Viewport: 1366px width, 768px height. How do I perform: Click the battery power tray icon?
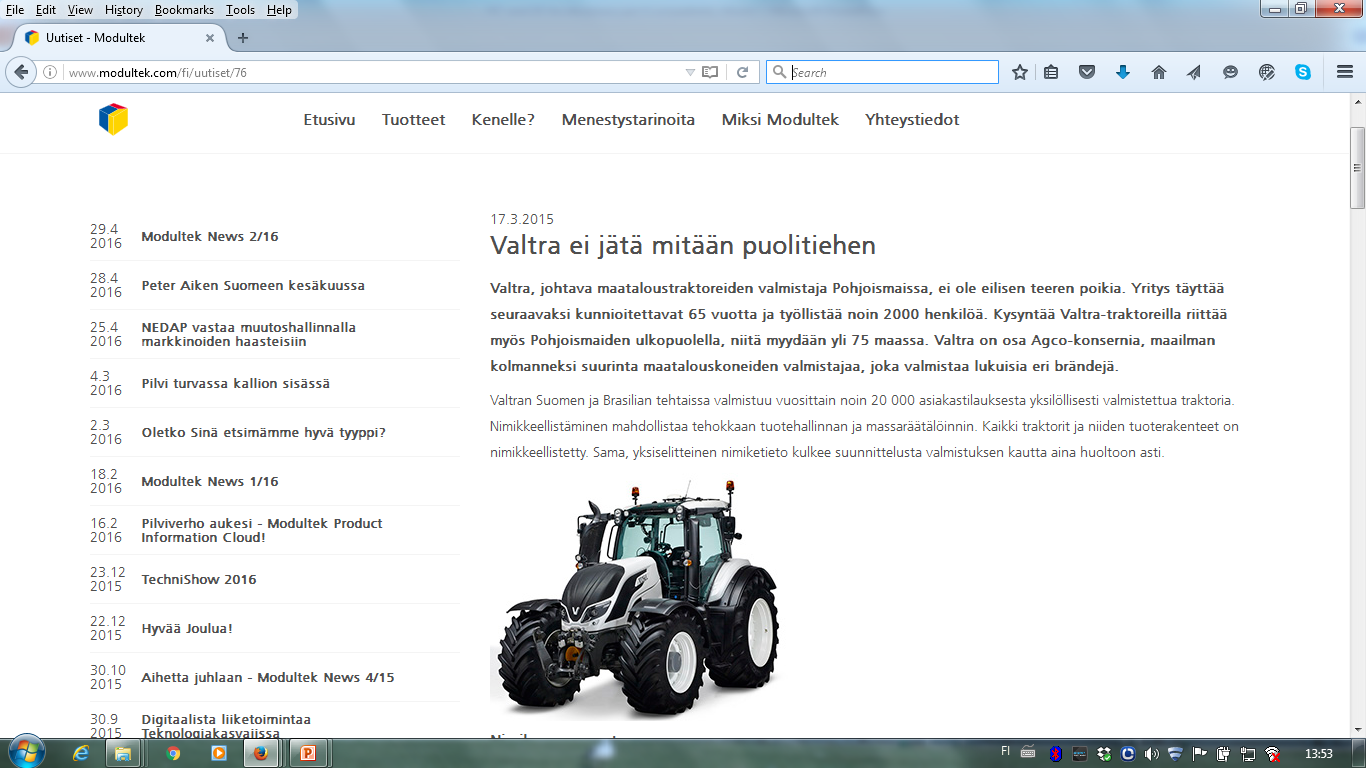click(x=1224, y=753)
